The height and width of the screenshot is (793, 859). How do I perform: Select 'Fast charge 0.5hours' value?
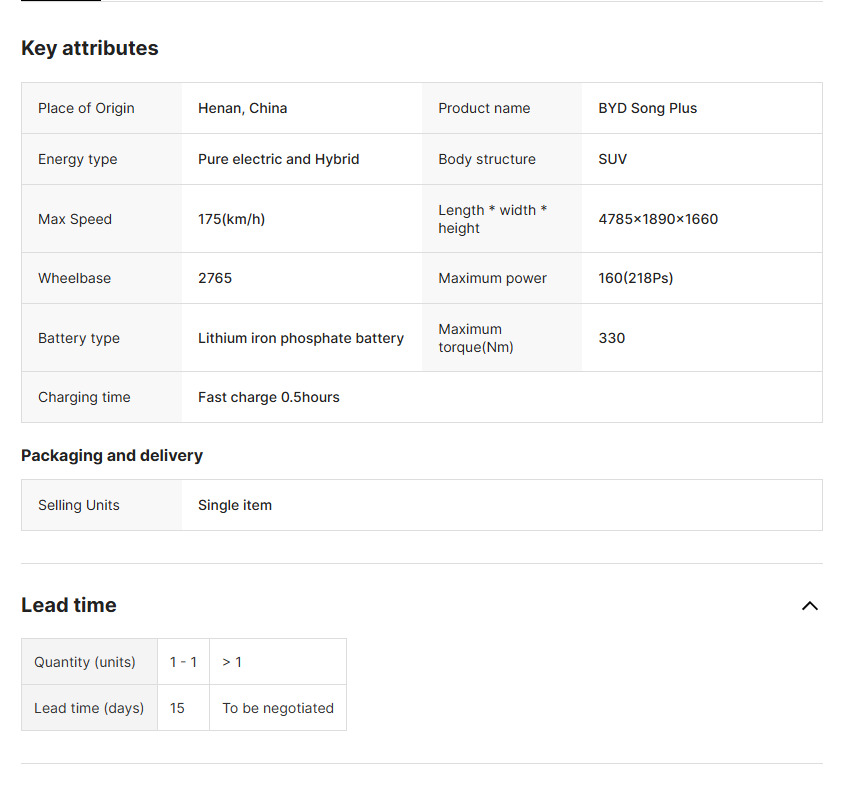(269, 397)
